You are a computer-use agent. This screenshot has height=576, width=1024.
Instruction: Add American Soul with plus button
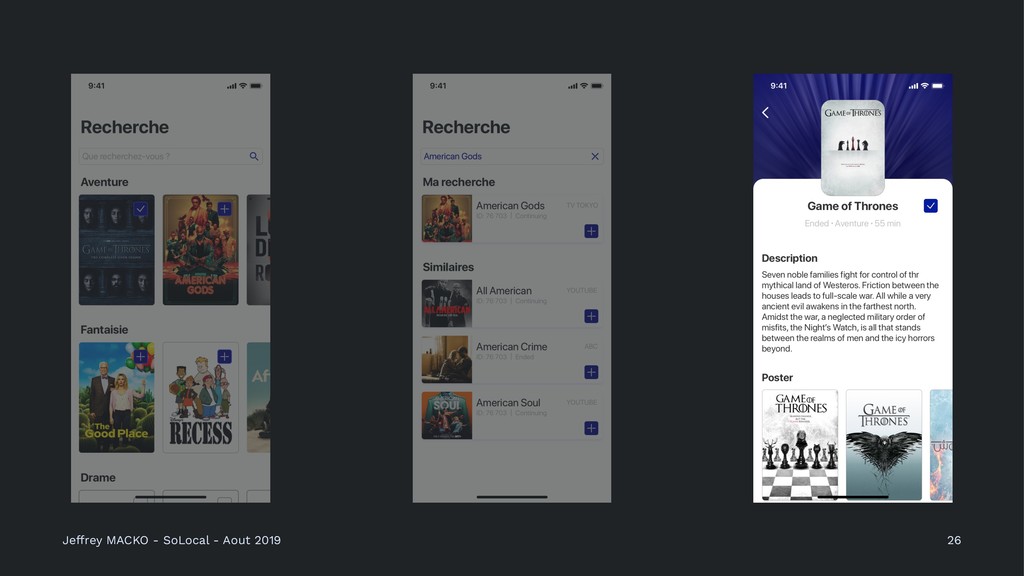591,428
